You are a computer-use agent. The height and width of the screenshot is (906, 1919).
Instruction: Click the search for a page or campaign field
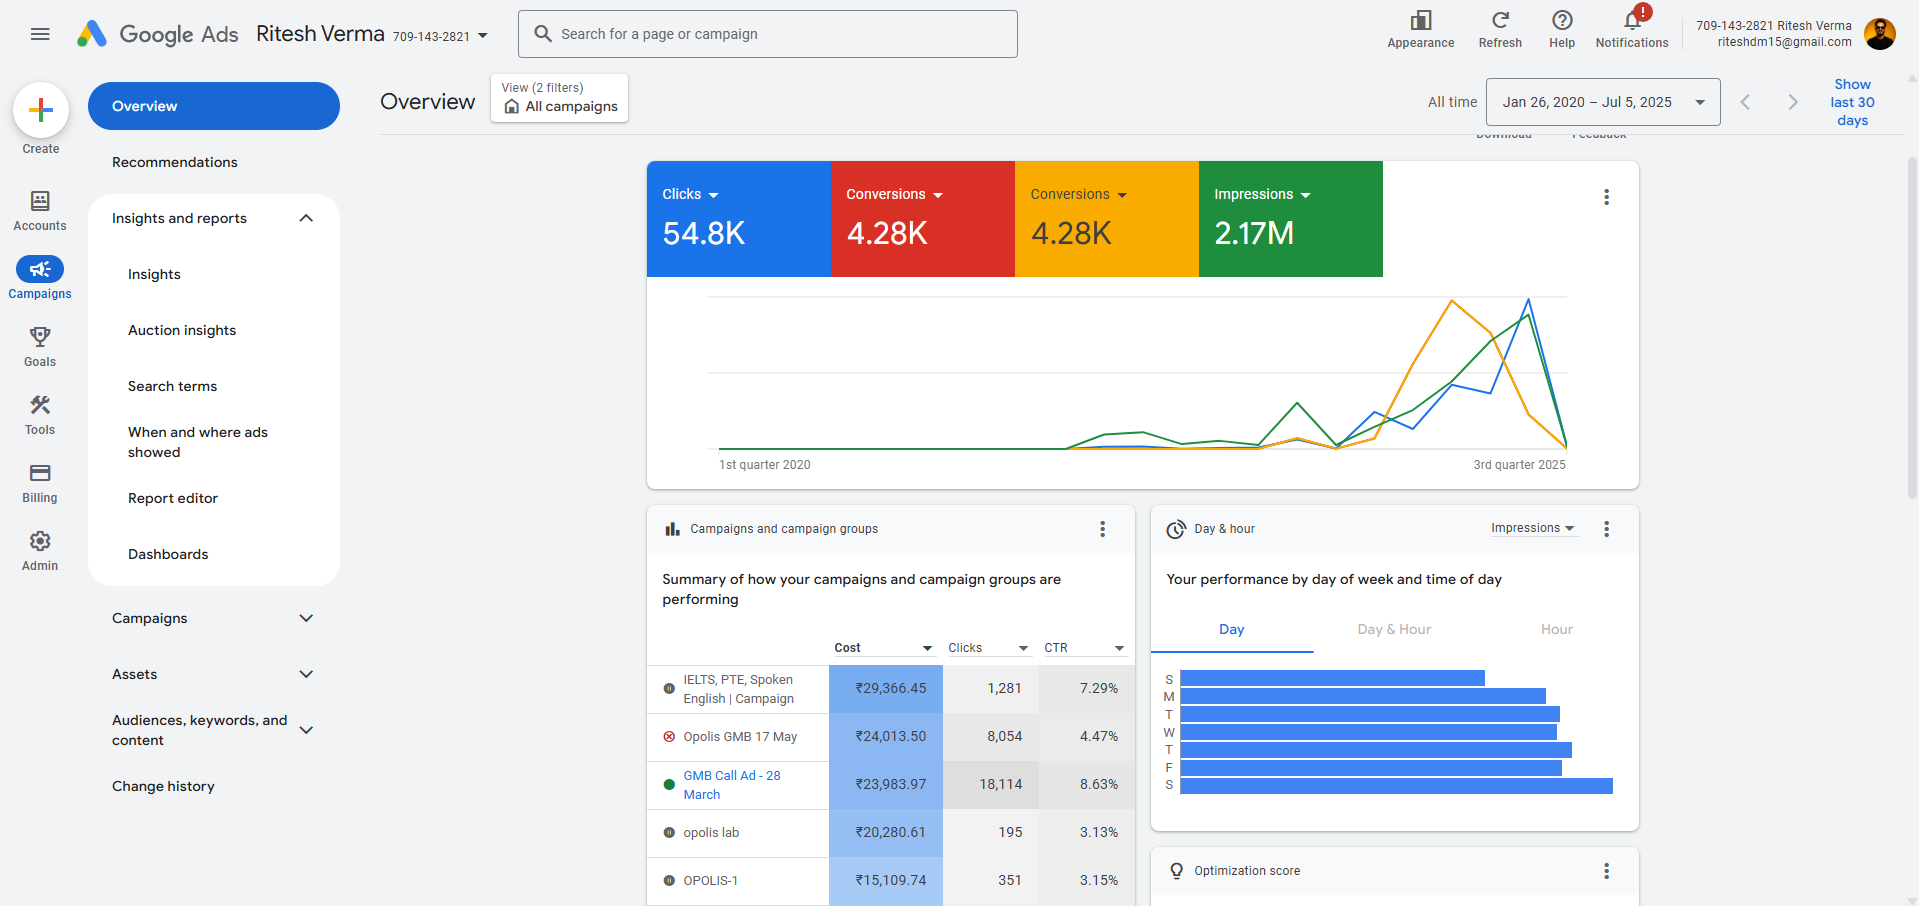coord(768,34)
